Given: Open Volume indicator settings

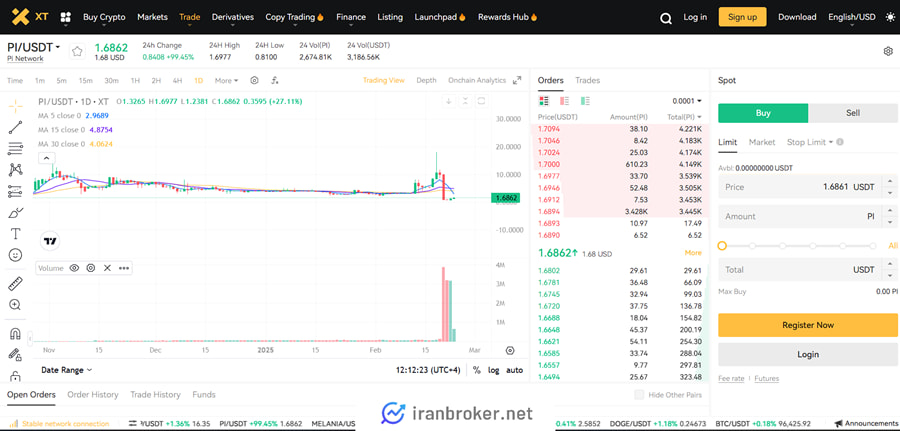Looking at the screenshot, I should click(x=91, y=268).
